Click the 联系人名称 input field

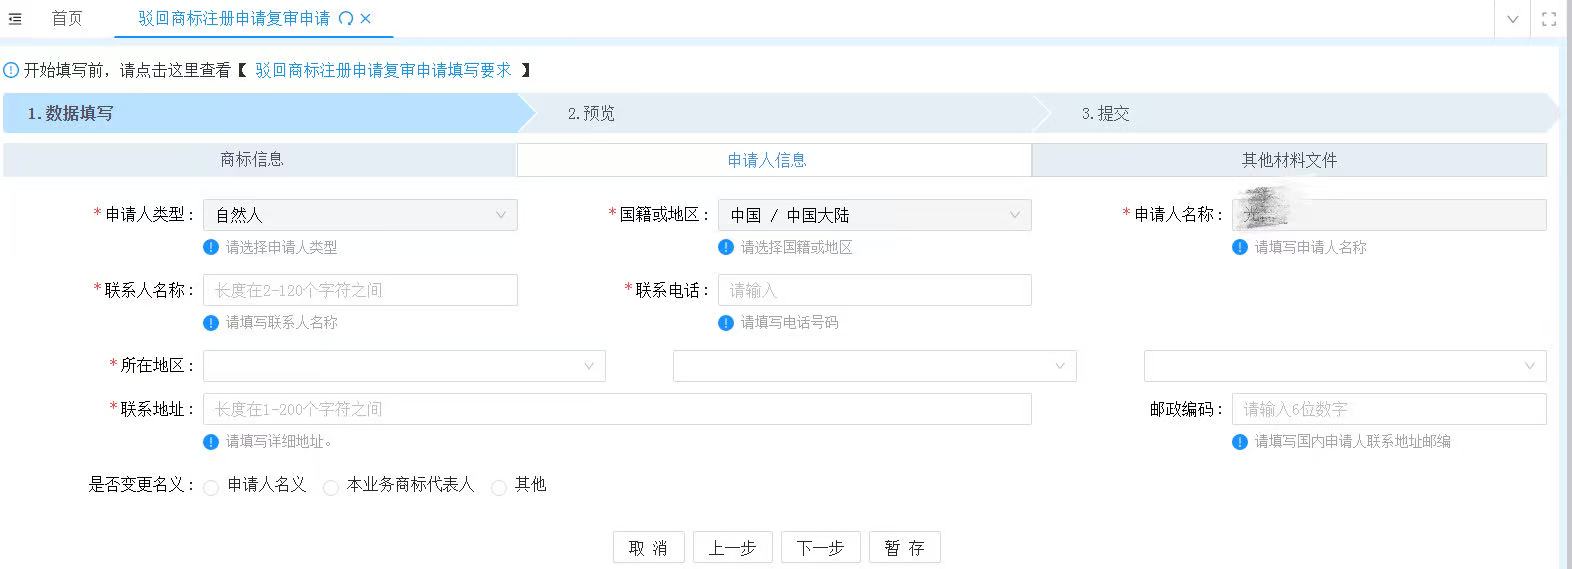tap(360, 290)
